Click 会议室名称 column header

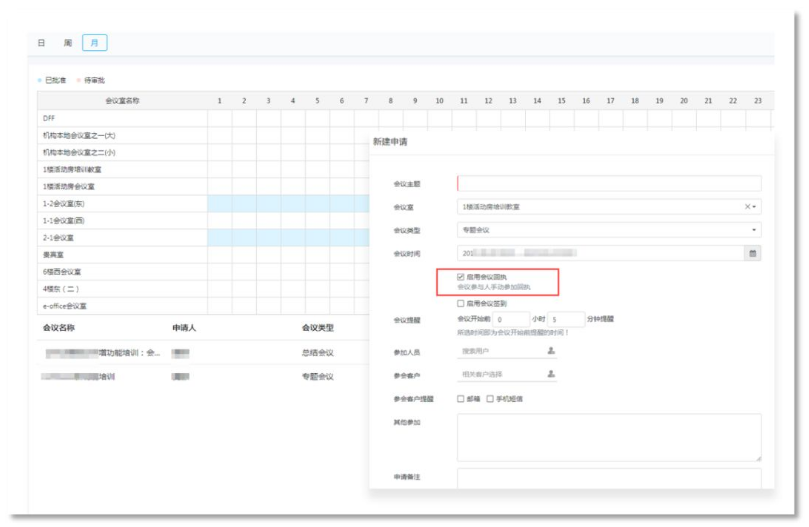[122, 101]
